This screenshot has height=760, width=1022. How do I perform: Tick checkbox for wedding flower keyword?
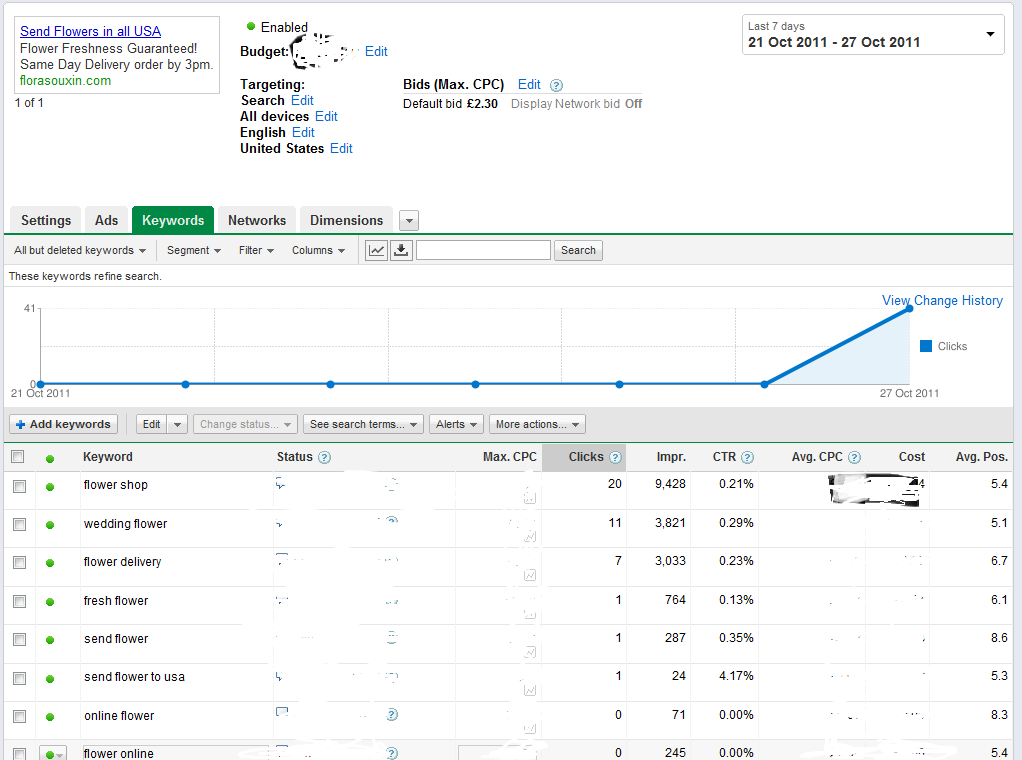coord(20,525)
